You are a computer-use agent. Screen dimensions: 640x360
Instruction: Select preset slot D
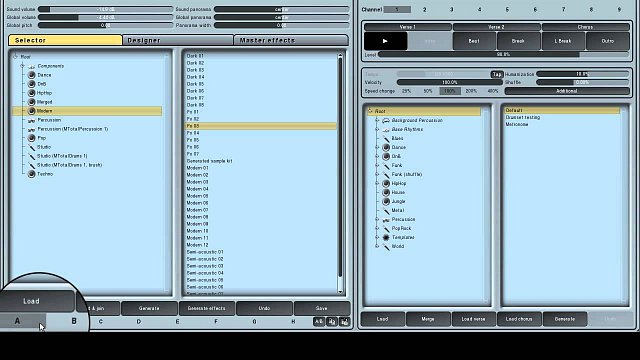pos(139,322)
